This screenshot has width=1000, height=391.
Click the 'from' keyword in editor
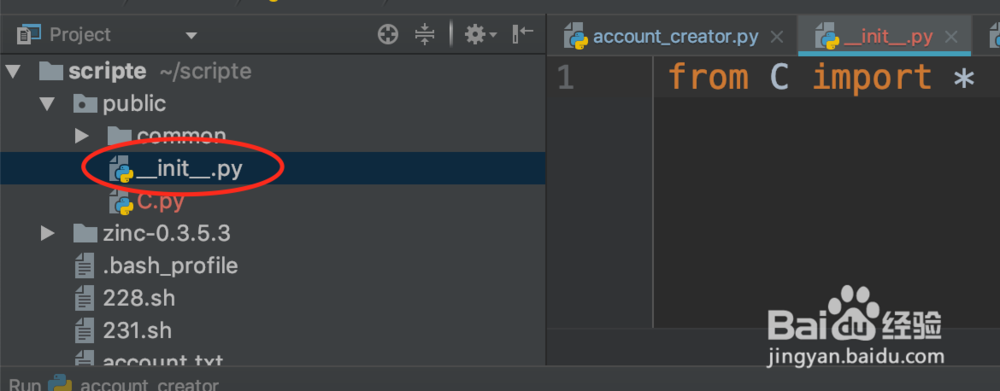pos(708,77)
